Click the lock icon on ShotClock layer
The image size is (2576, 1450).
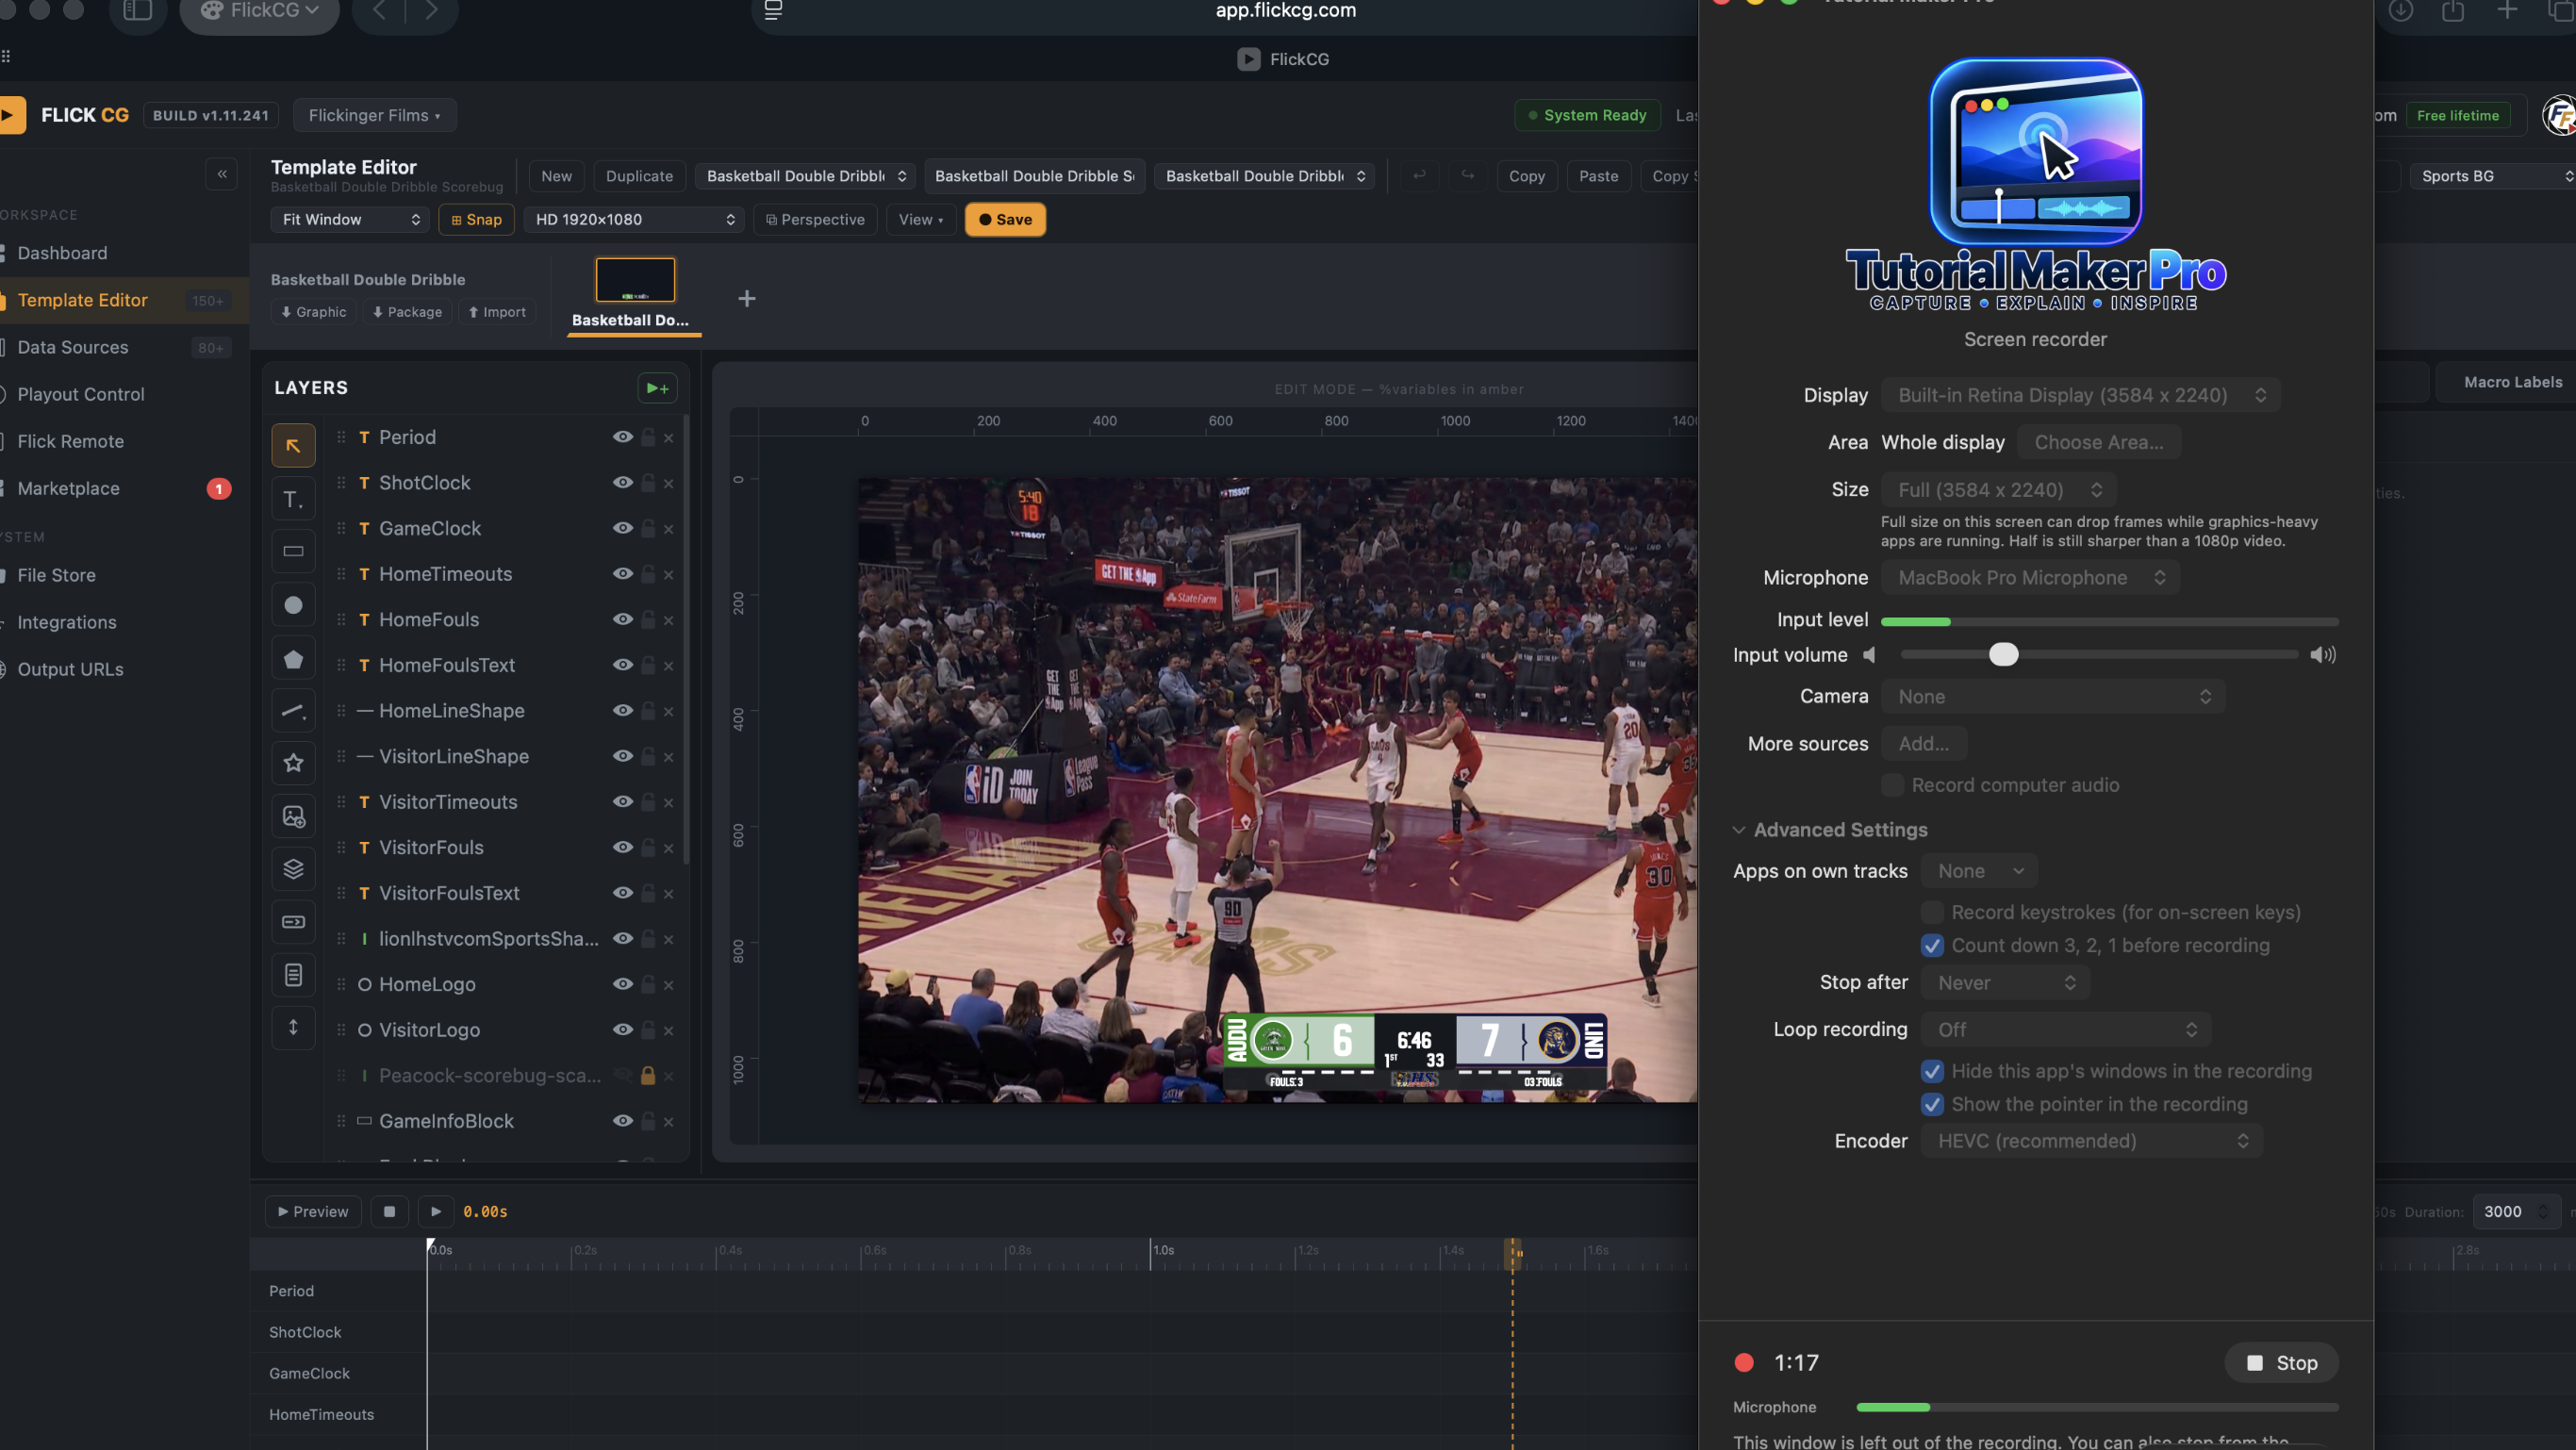pyautogui.click(x=648, y=483)
